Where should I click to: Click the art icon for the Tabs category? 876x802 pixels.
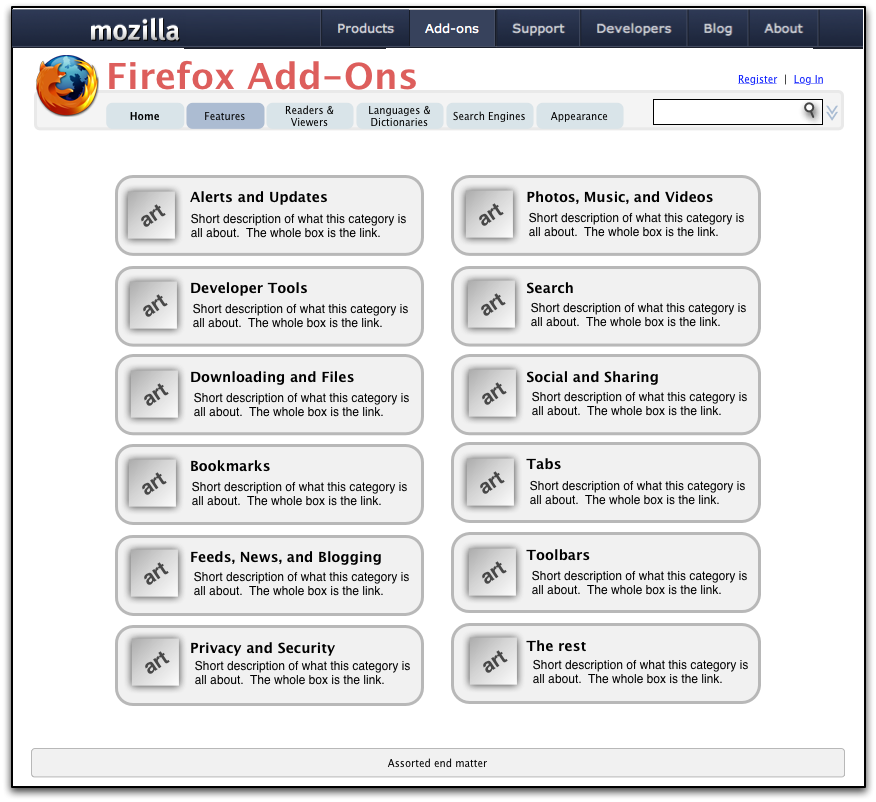pyautogui.click(x=491, y=482)
